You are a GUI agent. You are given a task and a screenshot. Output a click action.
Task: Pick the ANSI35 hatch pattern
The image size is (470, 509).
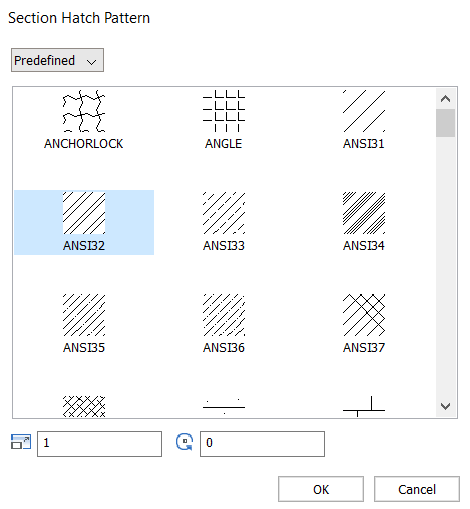pos(84,324)
